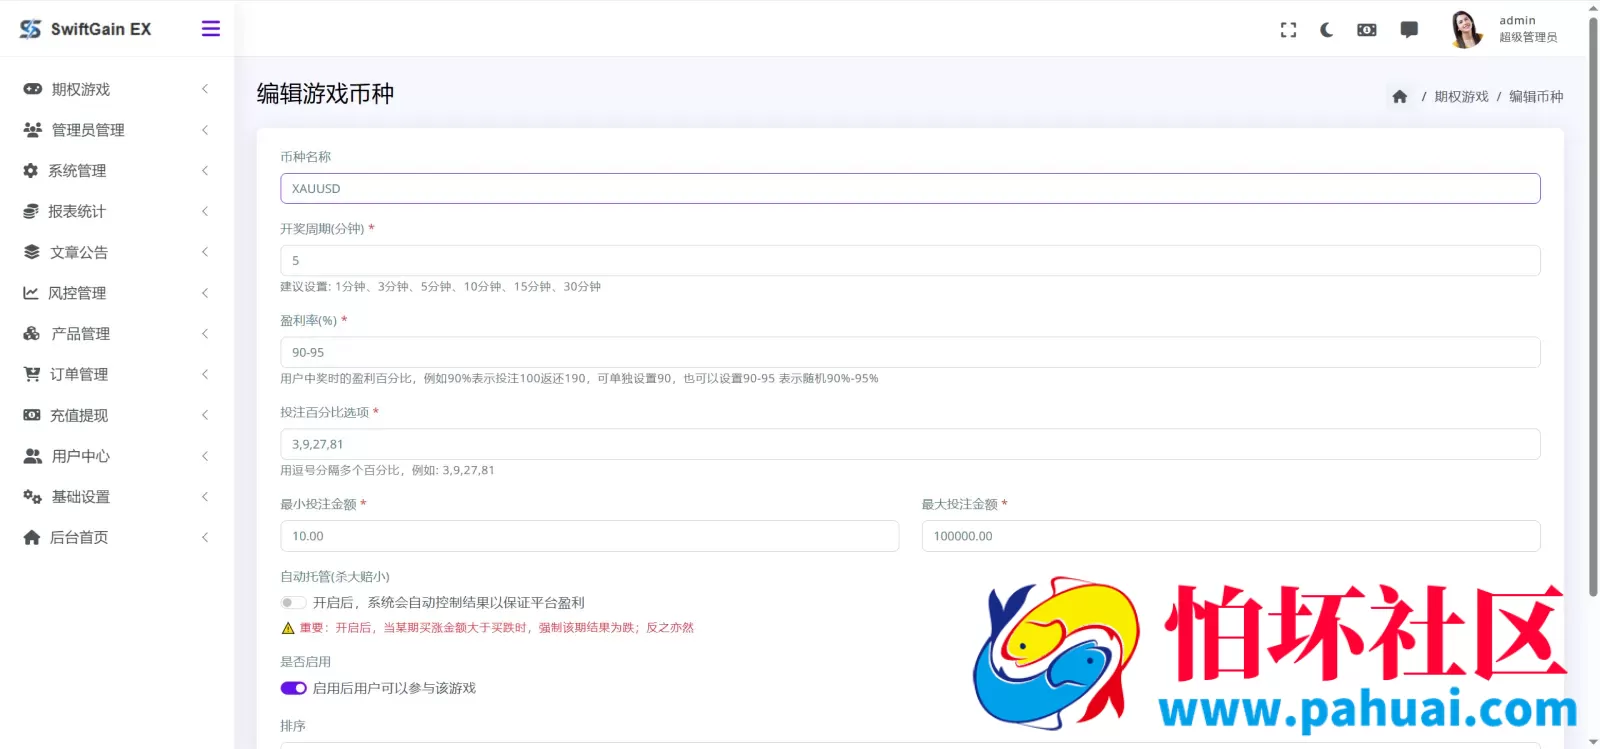Viewport: 1600px width, 749px height.
Task: Click the gamepad icon beside 期权游戏
Action: point(33,89)
